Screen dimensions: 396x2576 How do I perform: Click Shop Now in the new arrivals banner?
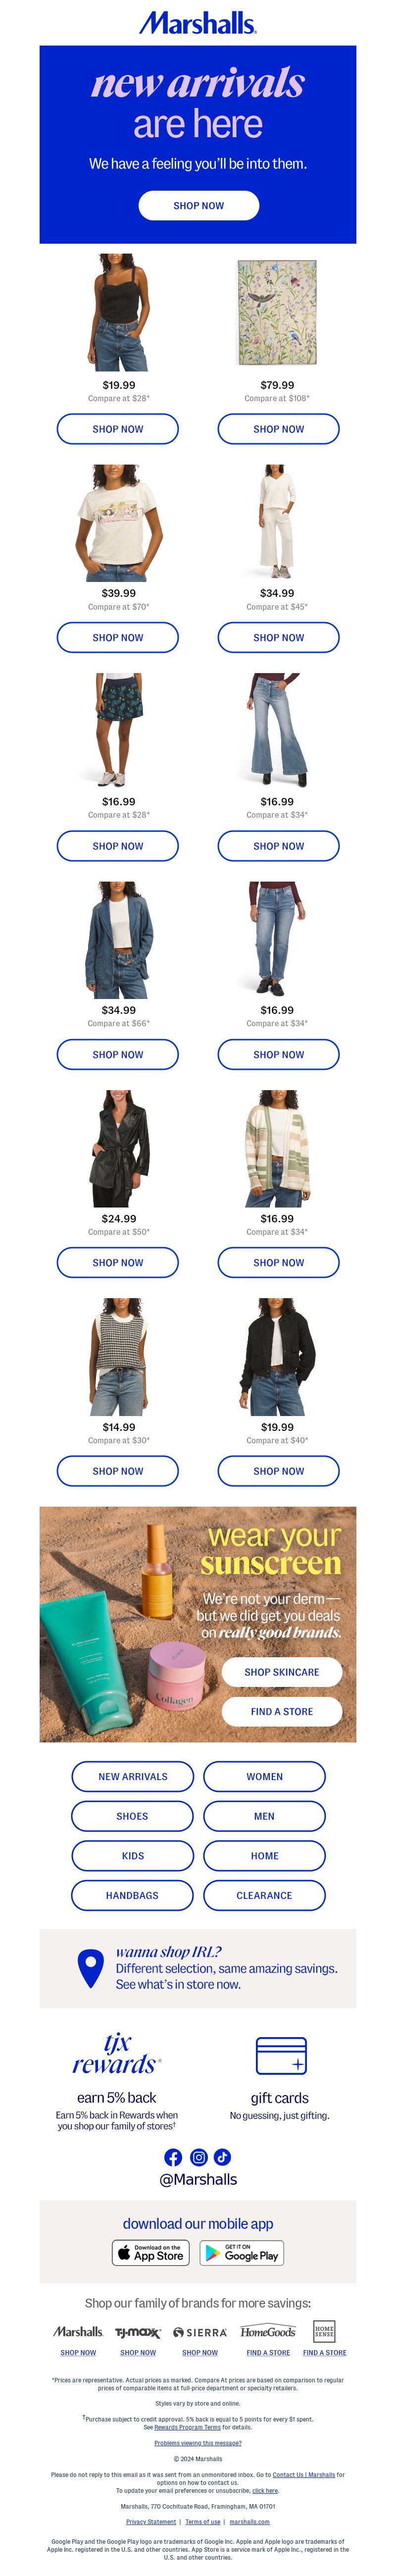(x=199, y=205)
